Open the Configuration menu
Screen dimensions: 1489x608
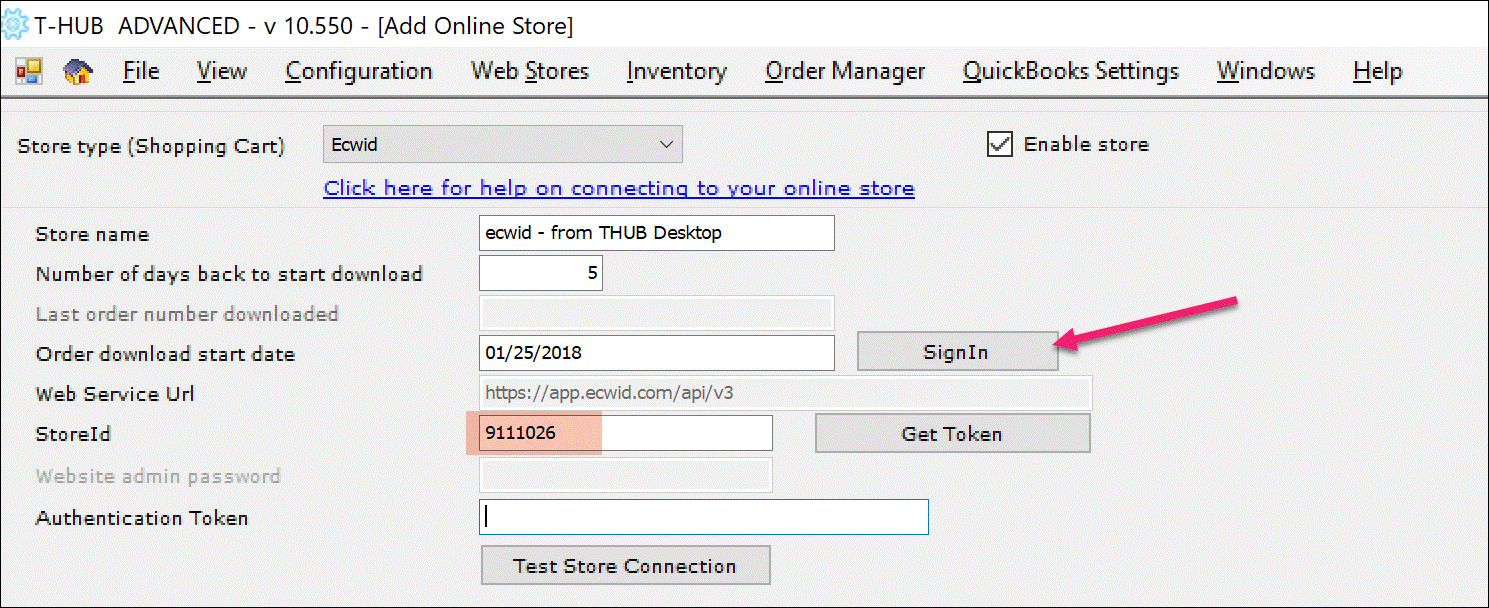tap(359, 72)
